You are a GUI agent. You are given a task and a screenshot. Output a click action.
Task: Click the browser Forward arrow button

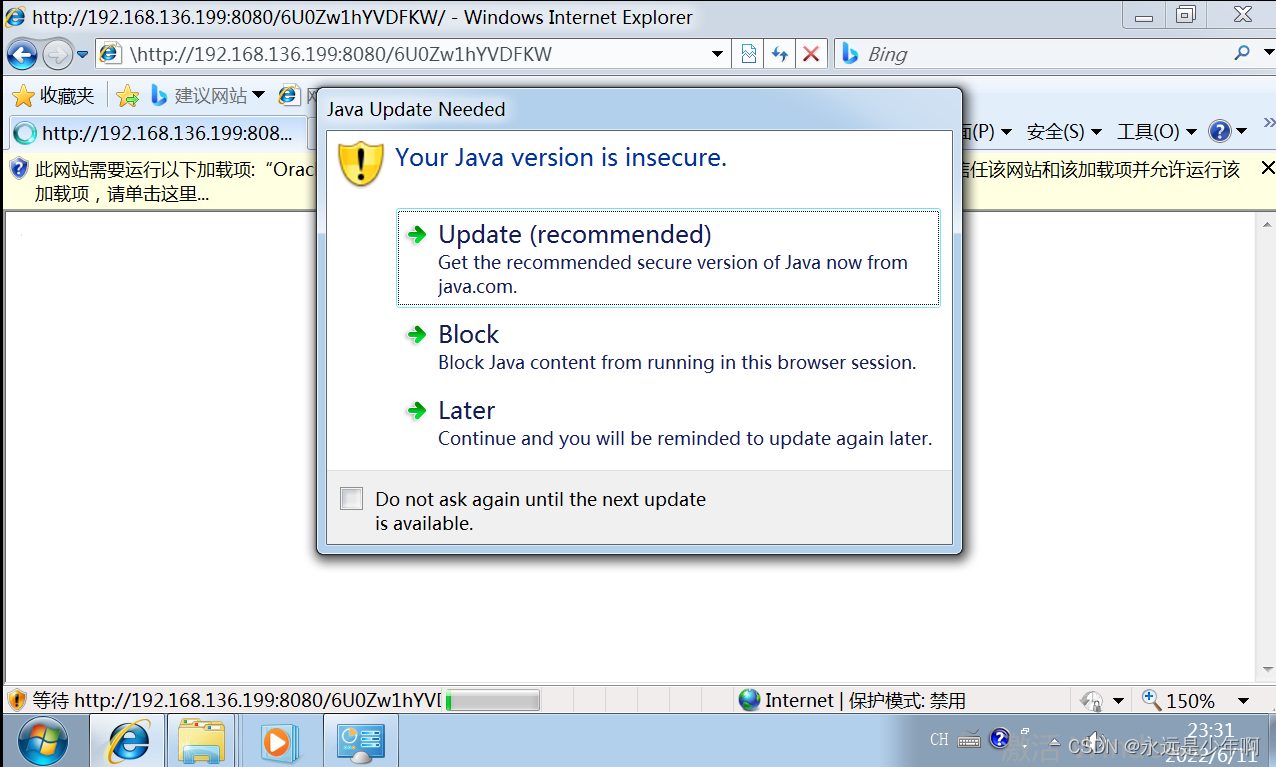(x=57, y=54)
